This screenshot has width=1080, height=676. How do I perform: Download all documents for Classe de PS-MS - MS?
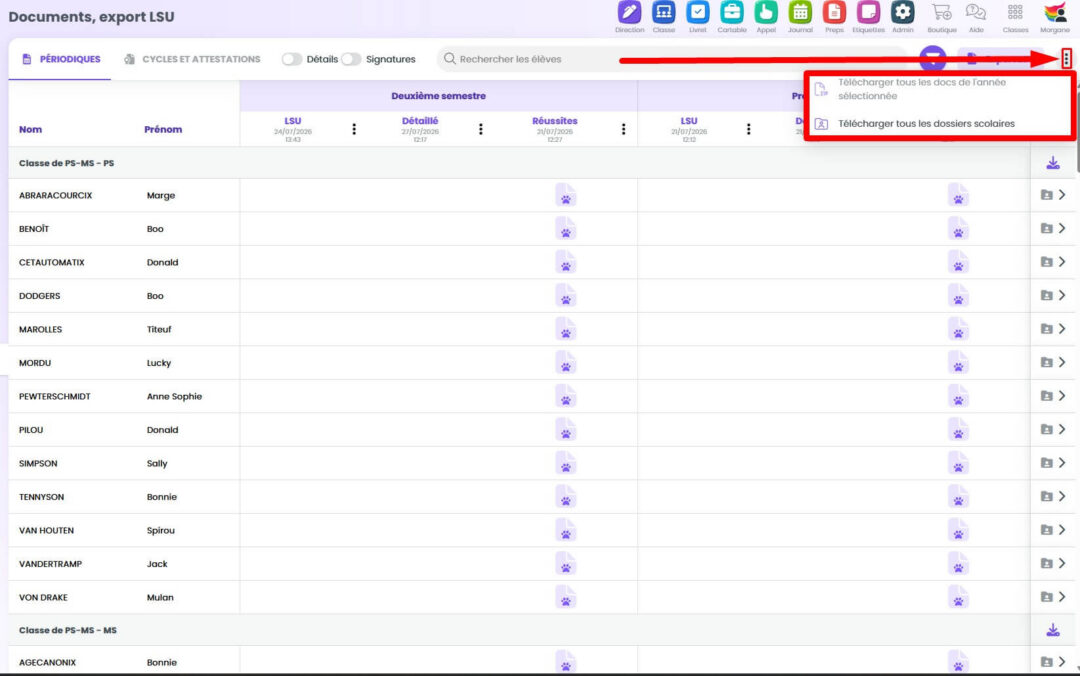pos(1052,630)
